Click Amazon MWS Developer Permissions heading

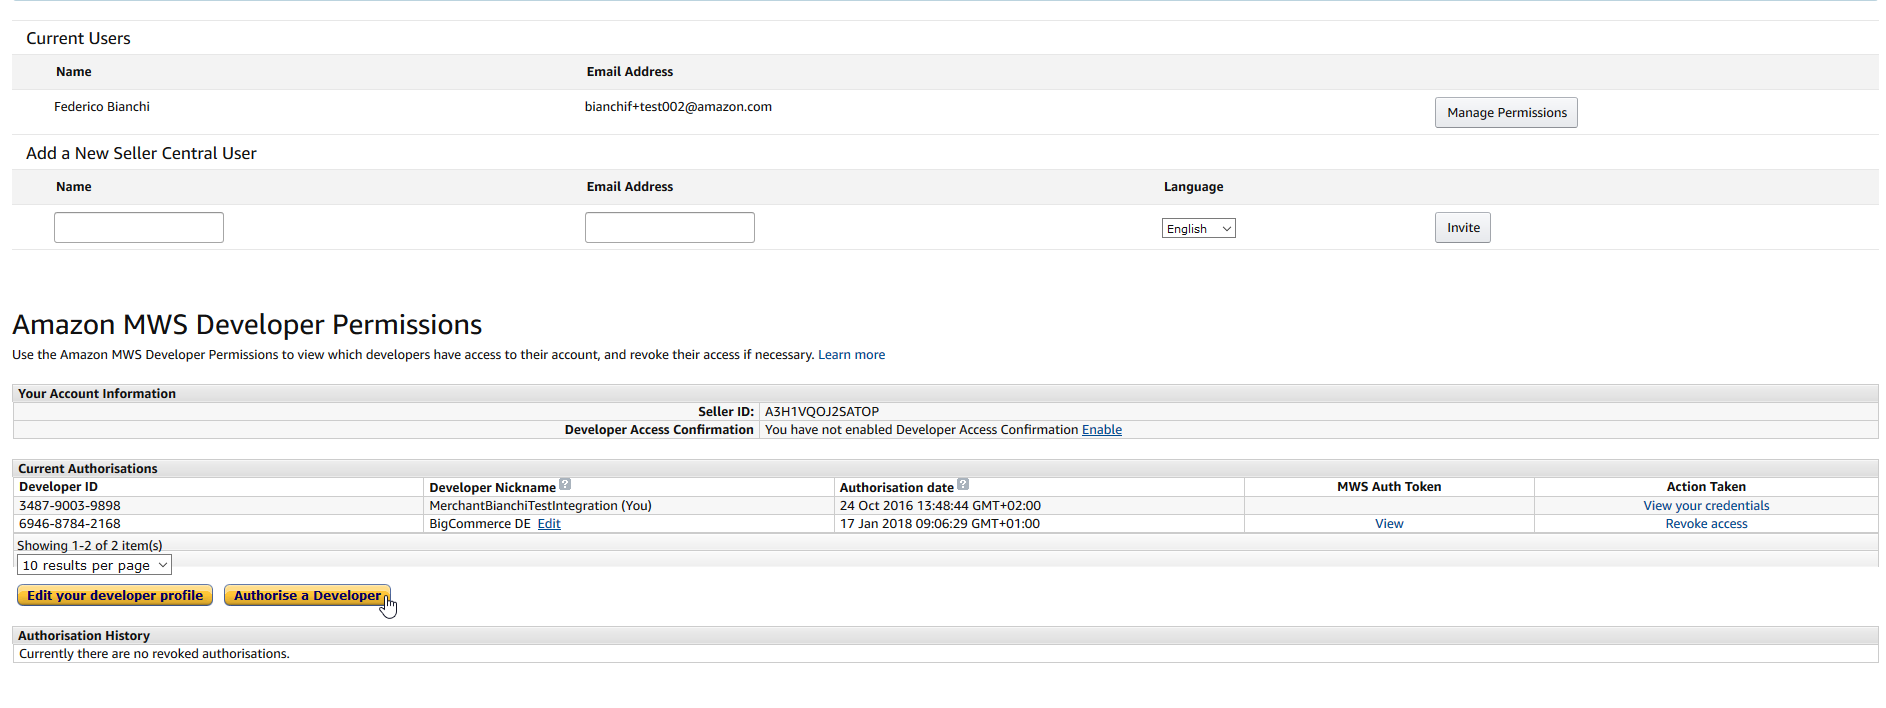[x=247, y=325]
